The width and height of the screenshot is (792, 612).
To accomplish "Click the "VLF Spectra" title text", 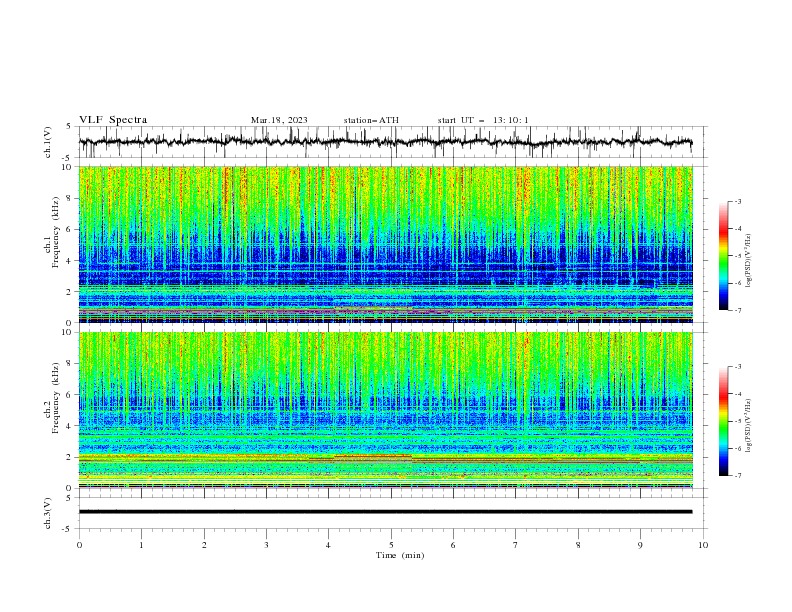I will pyautogui.click(x=113, y=120).
